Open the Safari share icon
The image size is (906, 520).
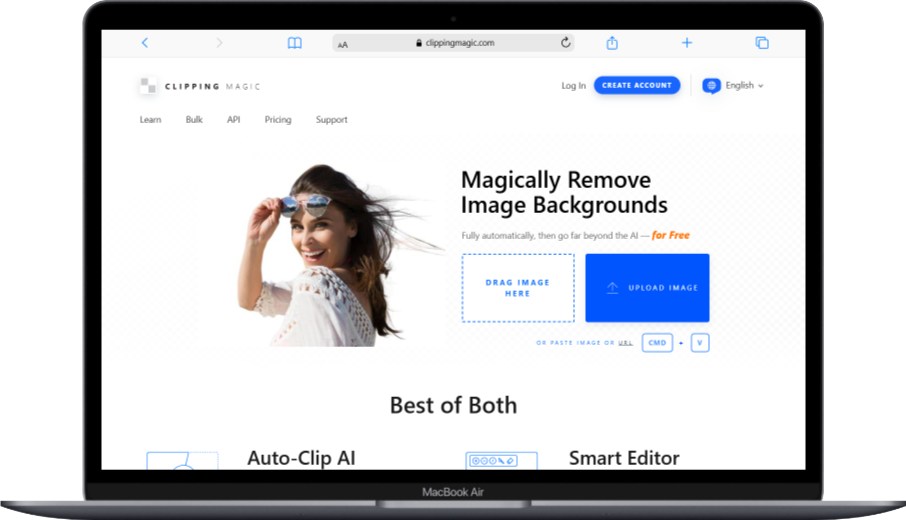click(612, 42)
